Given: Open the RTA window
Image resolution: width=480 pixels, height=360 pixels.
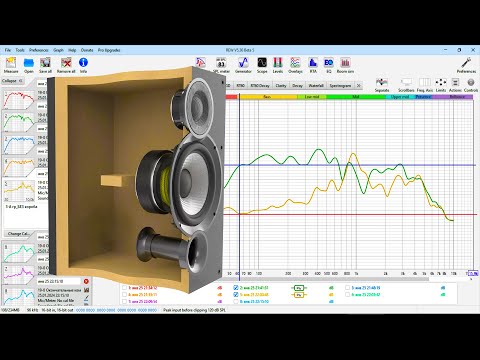Looking at the screenshot, I should [x=313, y=65].
